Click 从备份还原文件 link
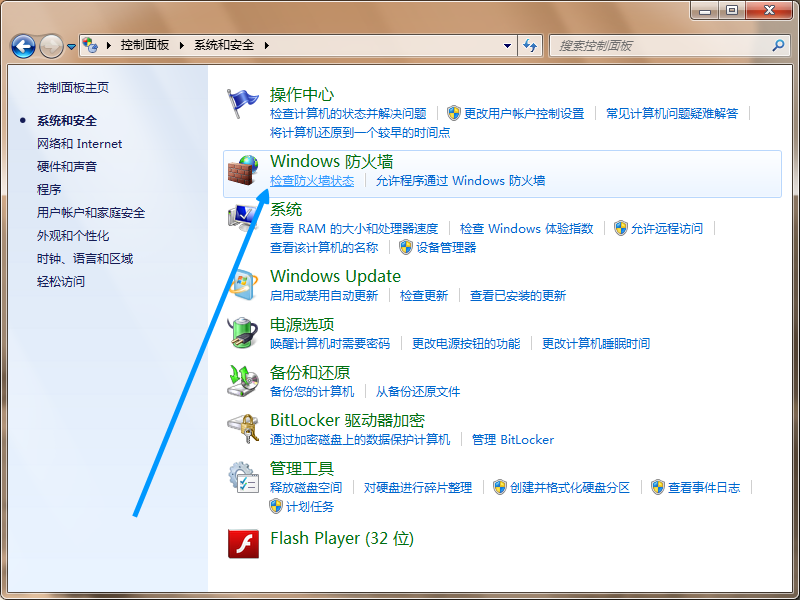 [x=418, y=391]
